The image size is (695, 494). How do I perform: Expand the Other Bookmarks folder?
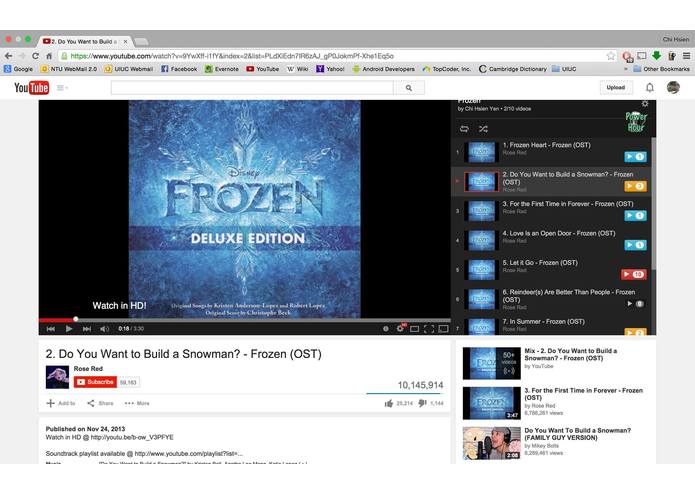[662, 69]
